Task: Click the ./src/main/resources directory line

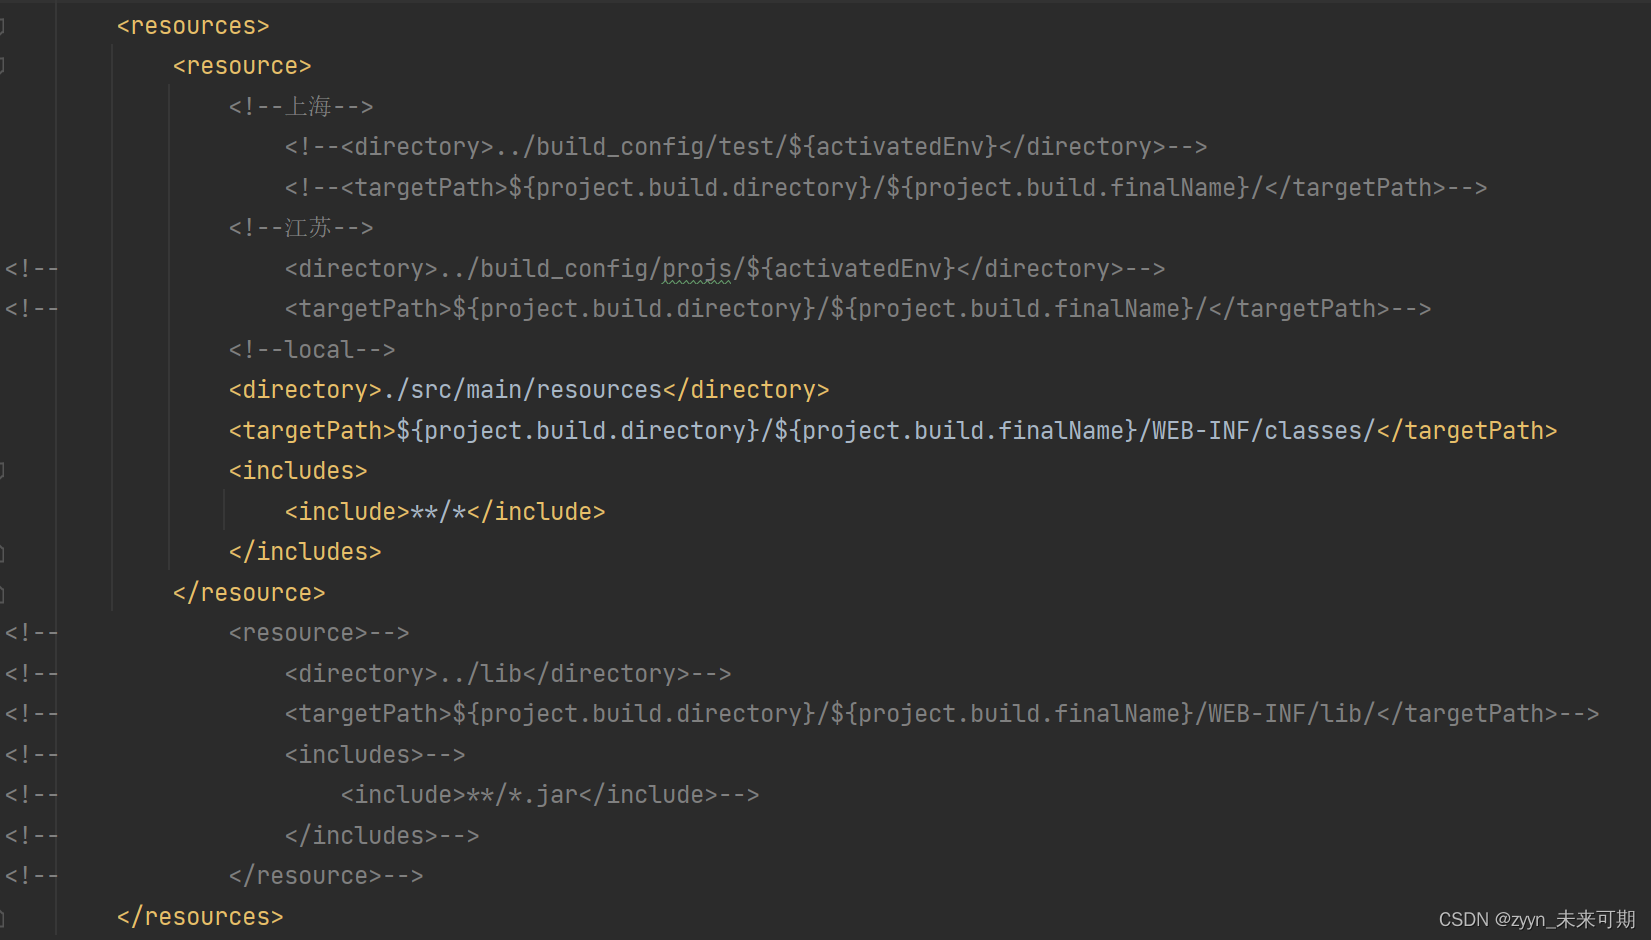Action: pyautogui.click(x=529, y=390)
